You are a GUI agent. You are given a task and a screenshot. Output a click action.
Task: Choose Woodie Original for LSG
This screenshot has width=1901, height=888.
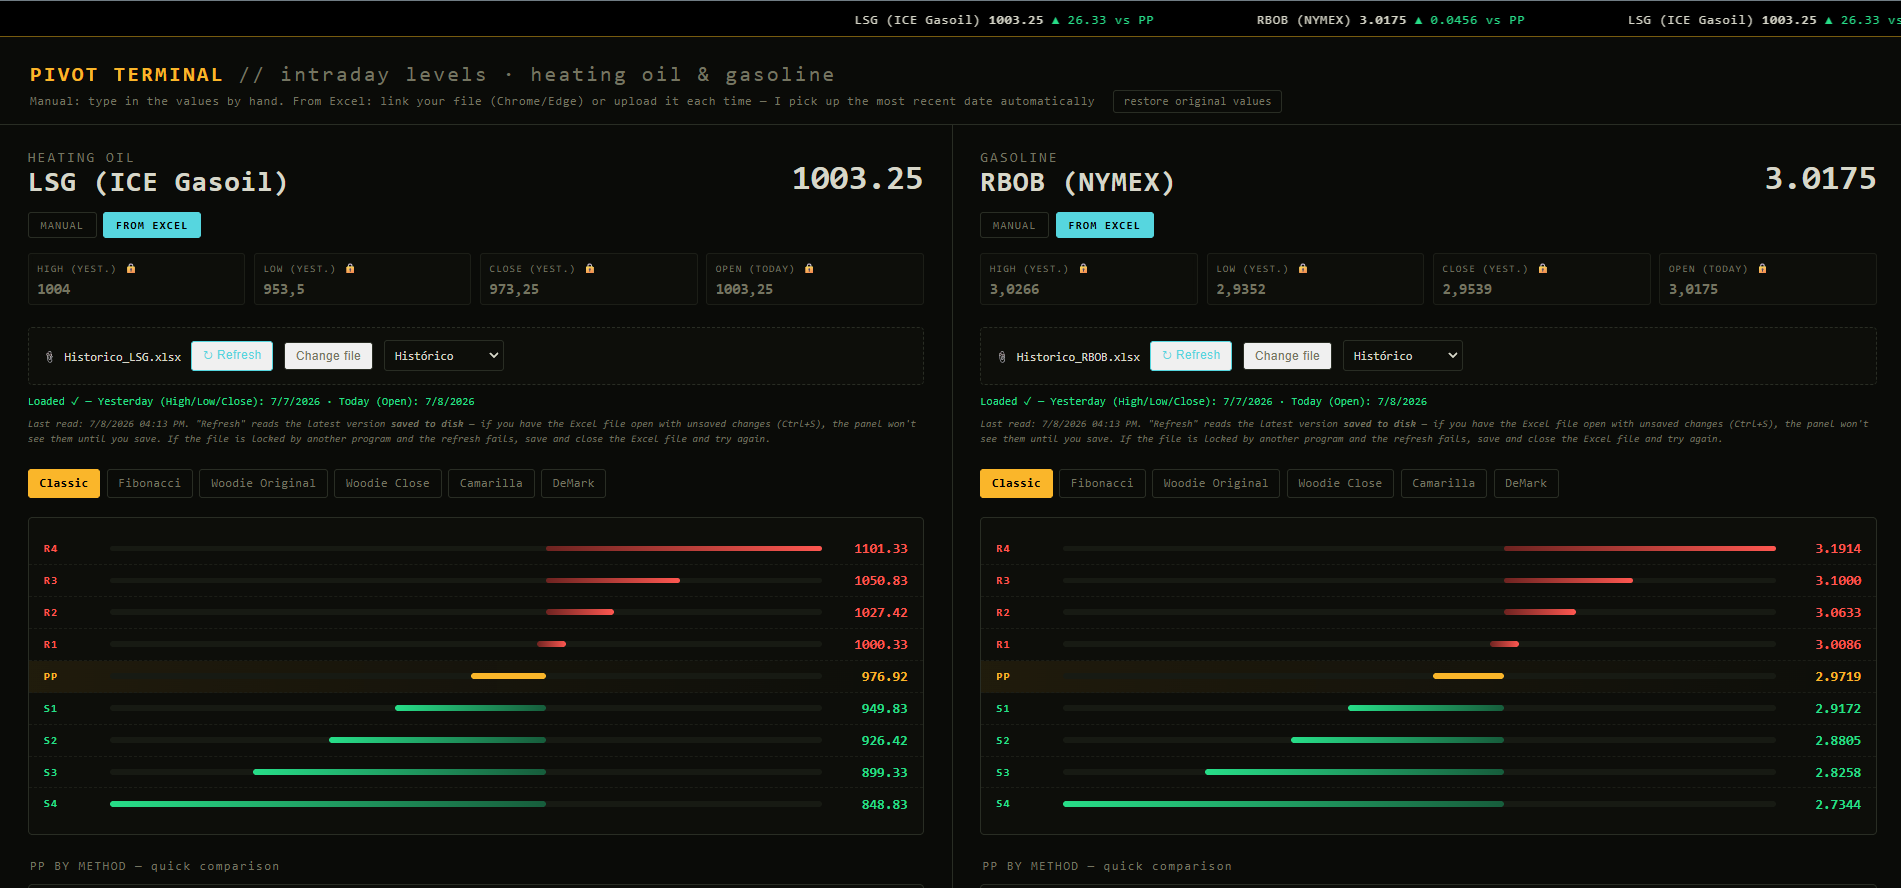tap(263, 483)
